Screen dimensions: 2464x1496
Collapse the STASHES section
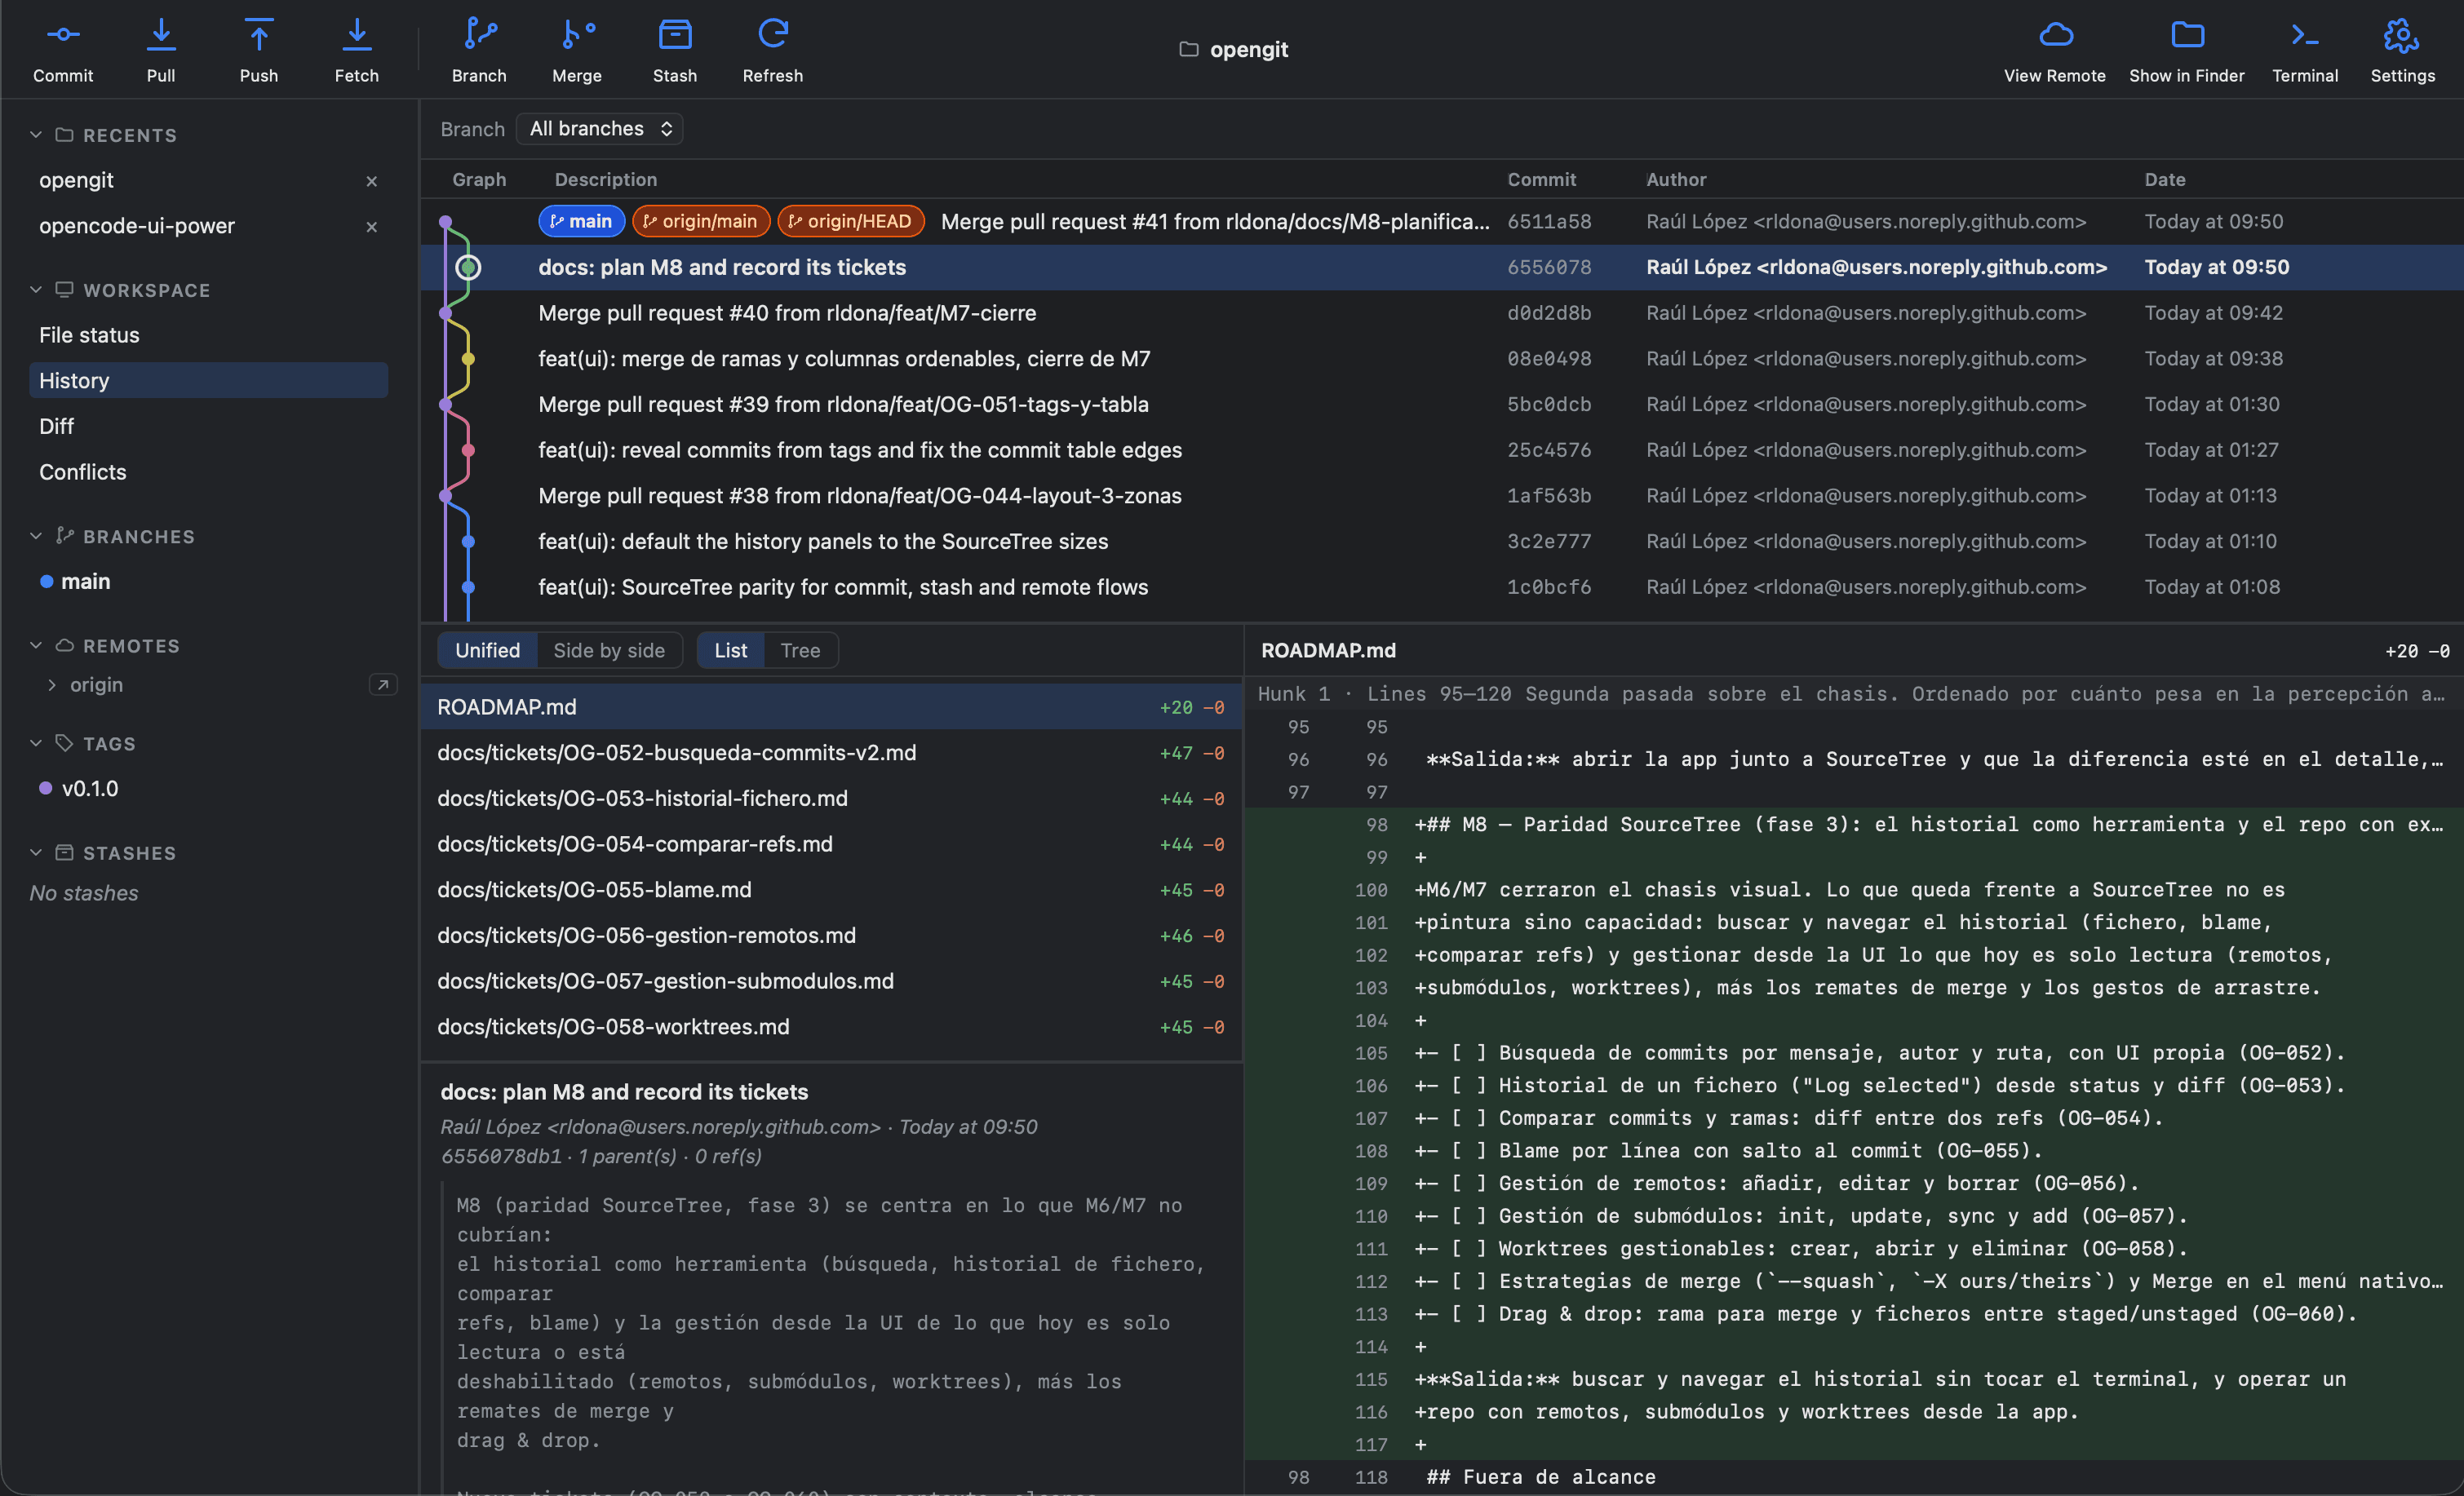(x=36, y=853)
